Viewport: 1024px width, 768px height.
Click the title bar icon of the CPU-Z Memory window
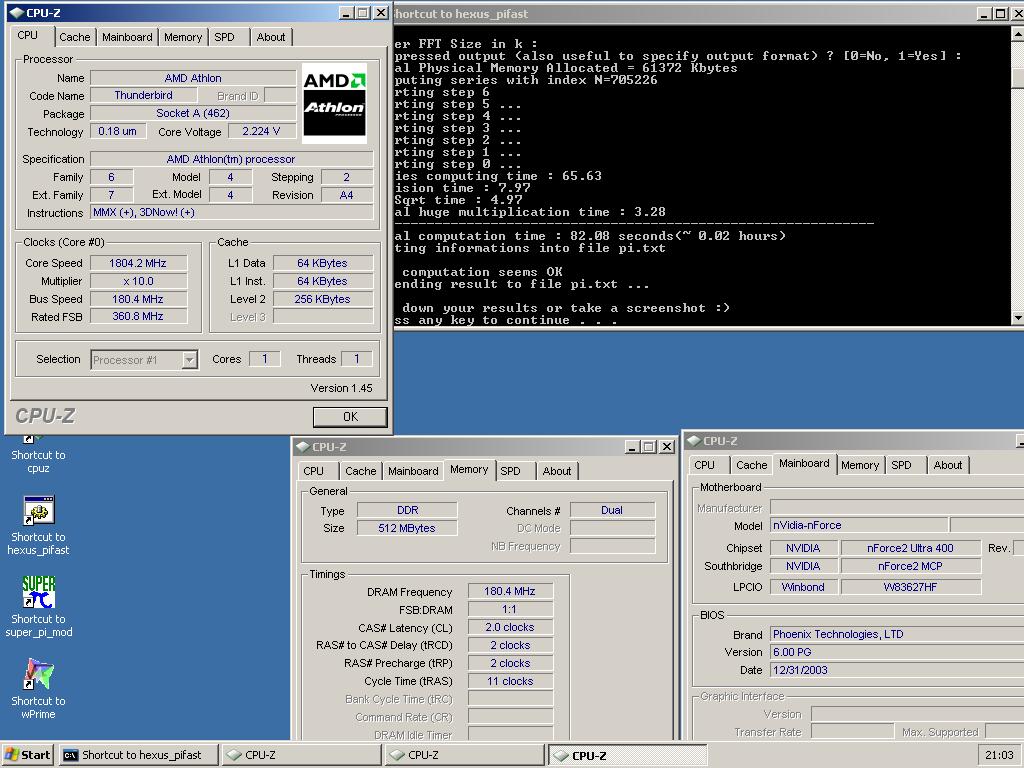tap(302, 447)
